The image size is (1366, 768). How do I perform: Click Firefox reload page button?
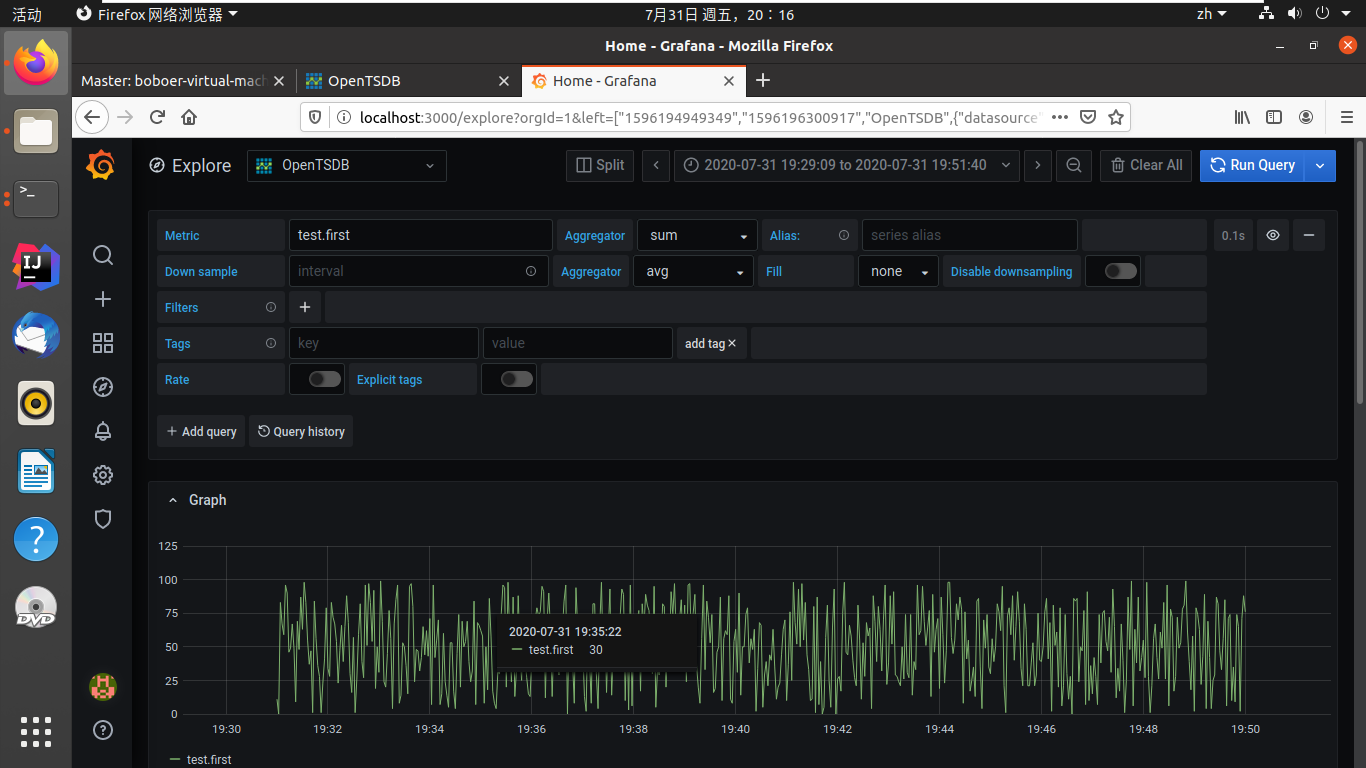pos(157,117)
